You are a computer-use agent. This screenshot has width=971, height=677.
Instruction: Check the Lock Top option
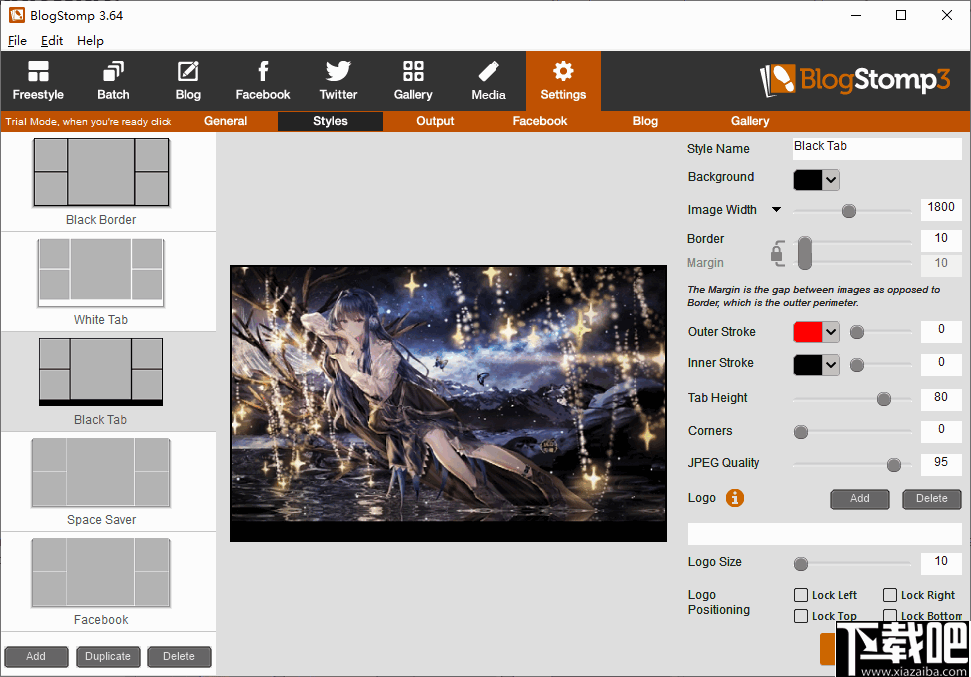(x=801, y=616)
